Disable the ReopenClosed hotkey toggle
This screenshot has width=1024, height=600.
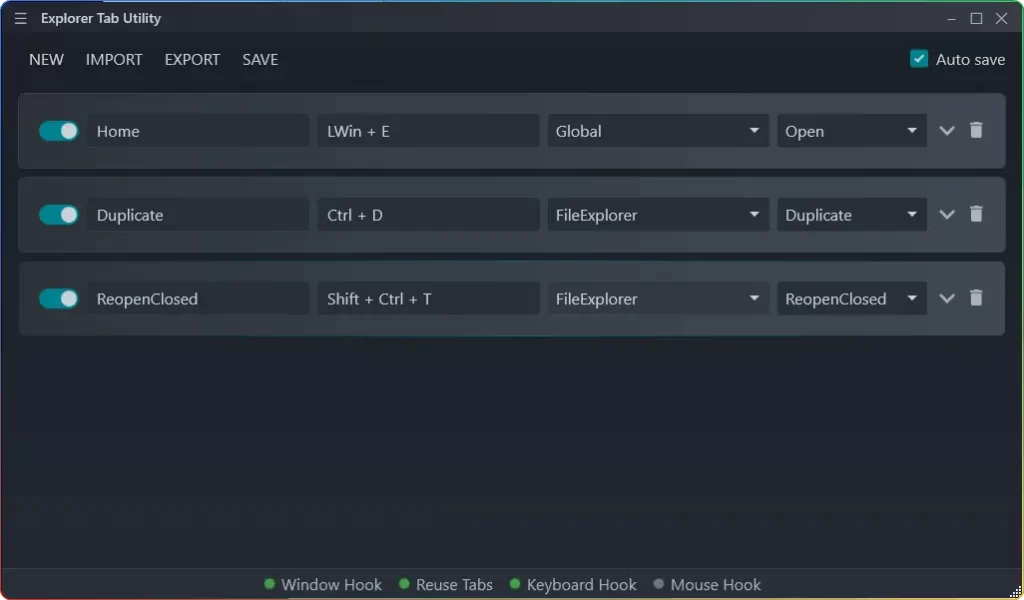(x=59, y=299)
